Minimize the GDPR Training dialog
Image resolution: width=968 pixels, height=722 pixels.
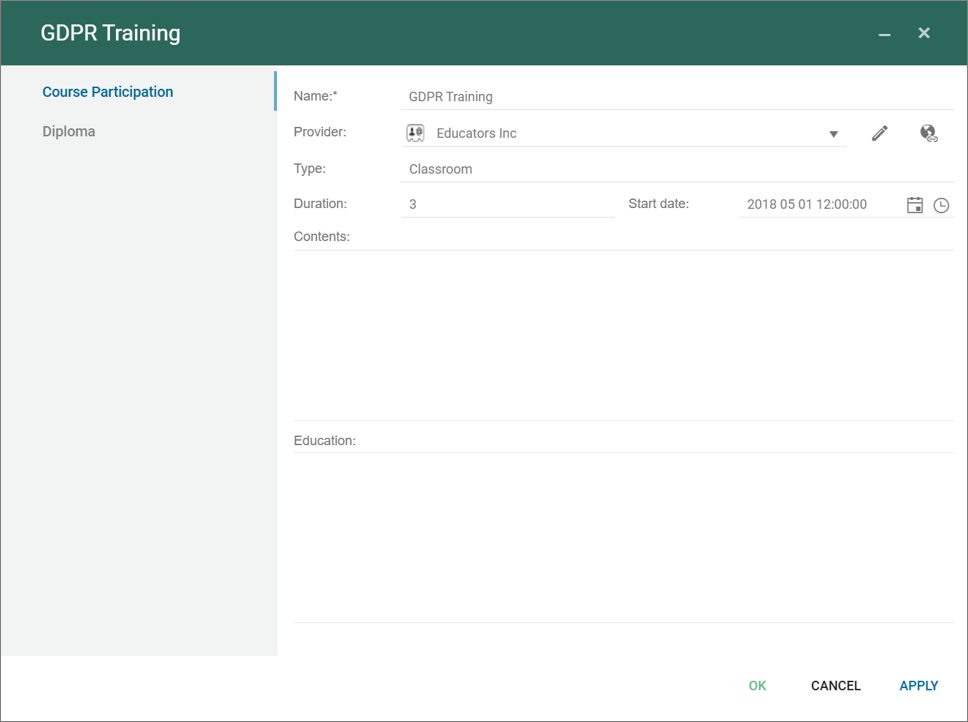click(884, 34)
